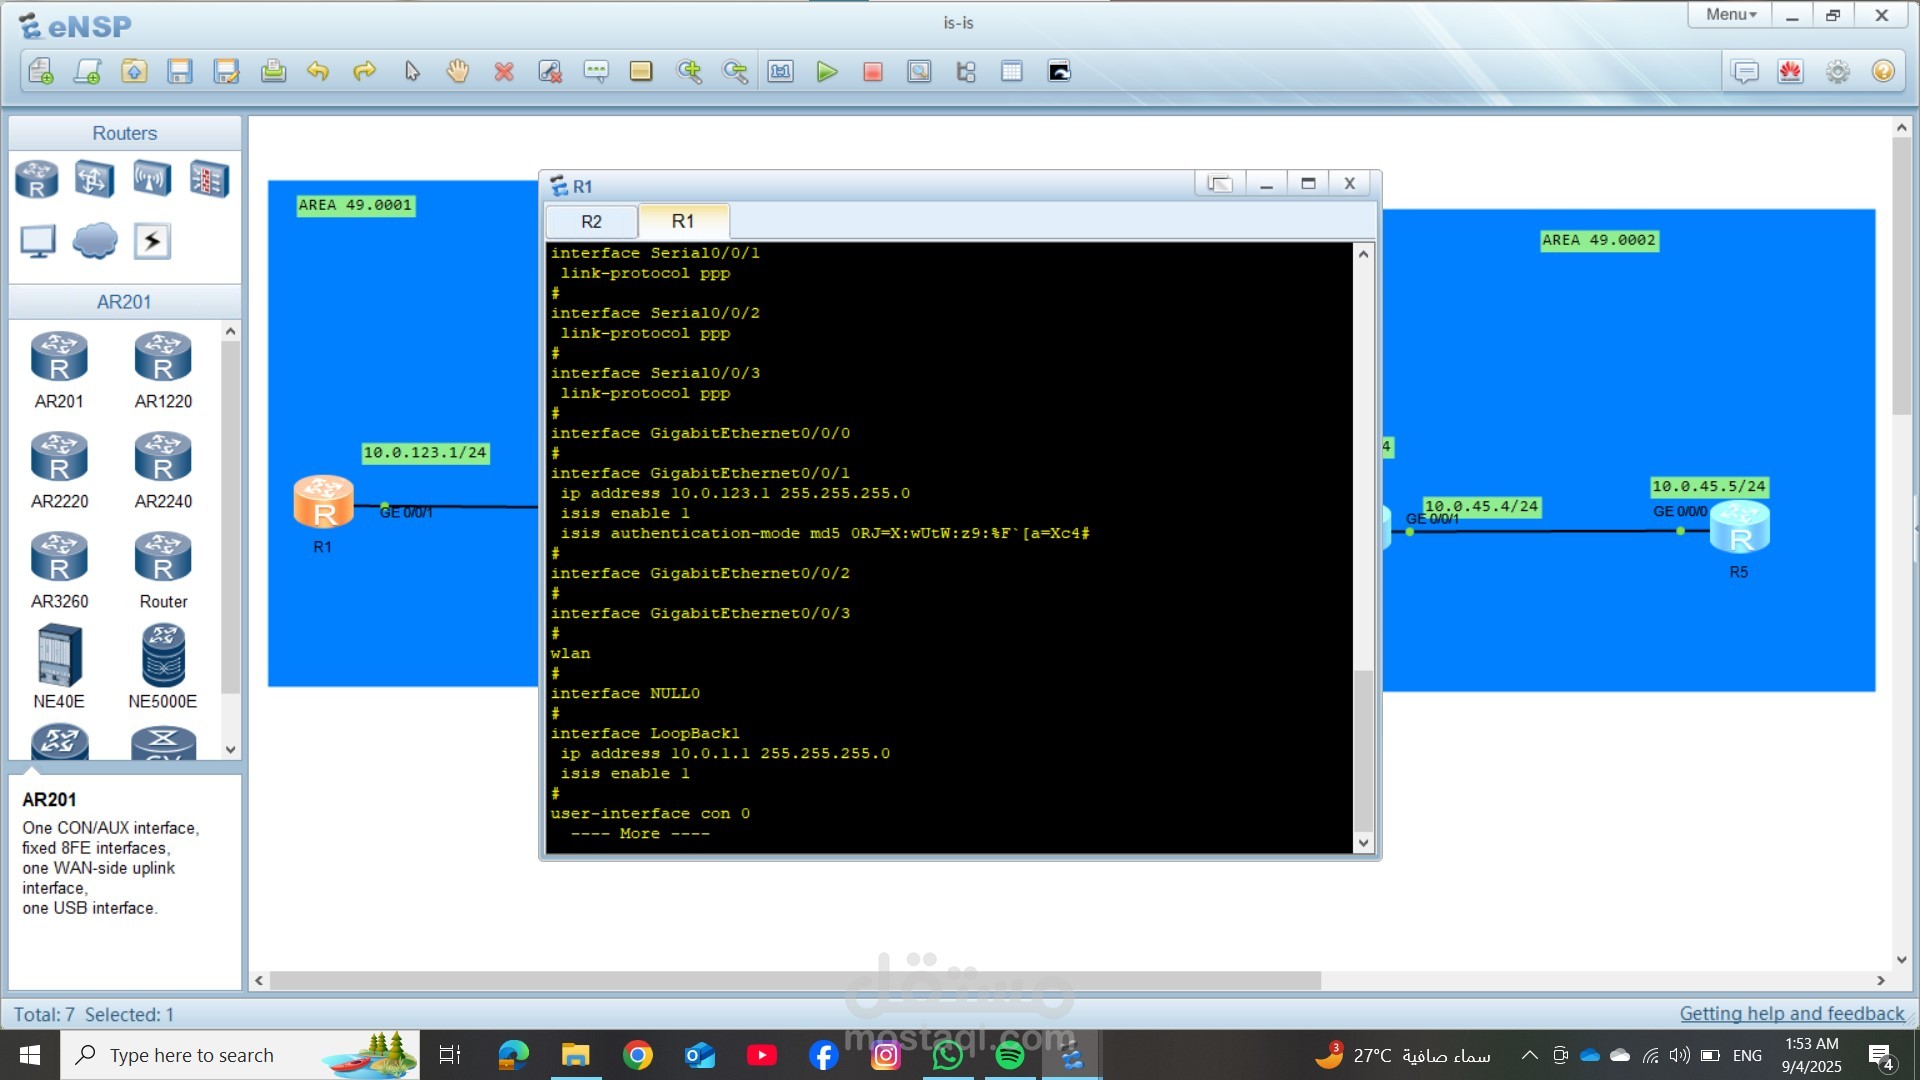The image size is (1920, 1080).
Task: Click the canvas horizontal scrollbar thumb
Action: point(795,981)
